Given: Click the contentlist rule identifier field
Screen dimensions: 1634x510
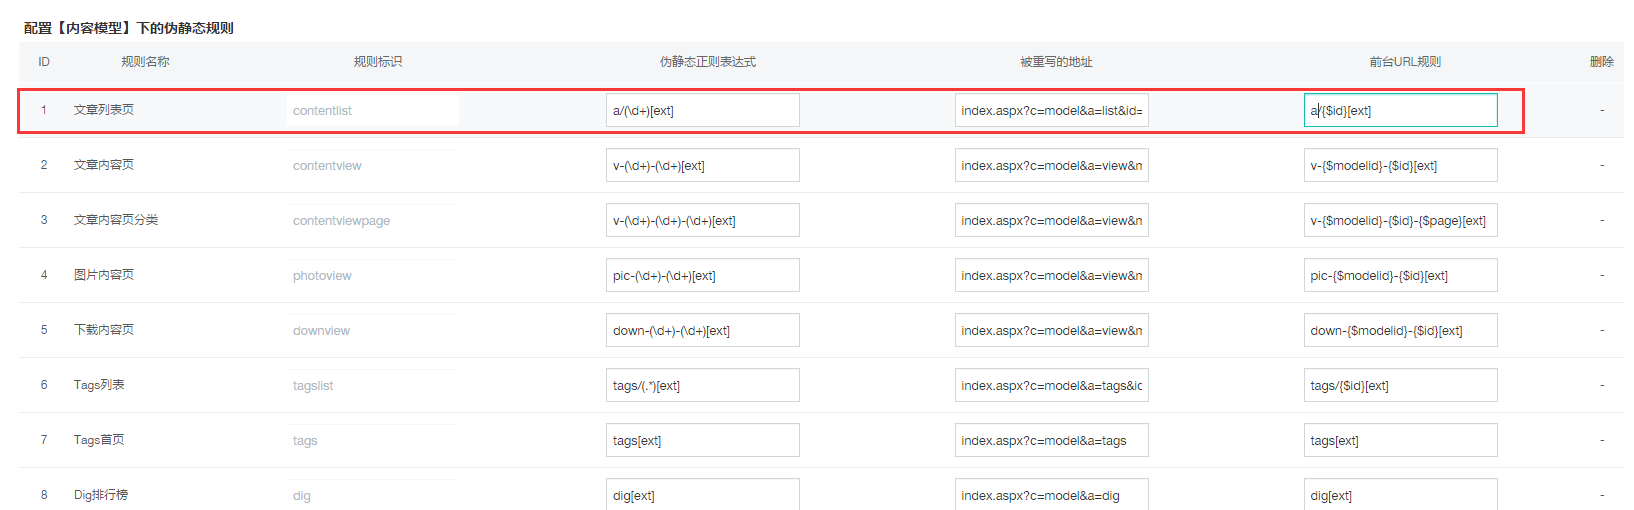Looking at the screenshot, I should tap(372, 111).
